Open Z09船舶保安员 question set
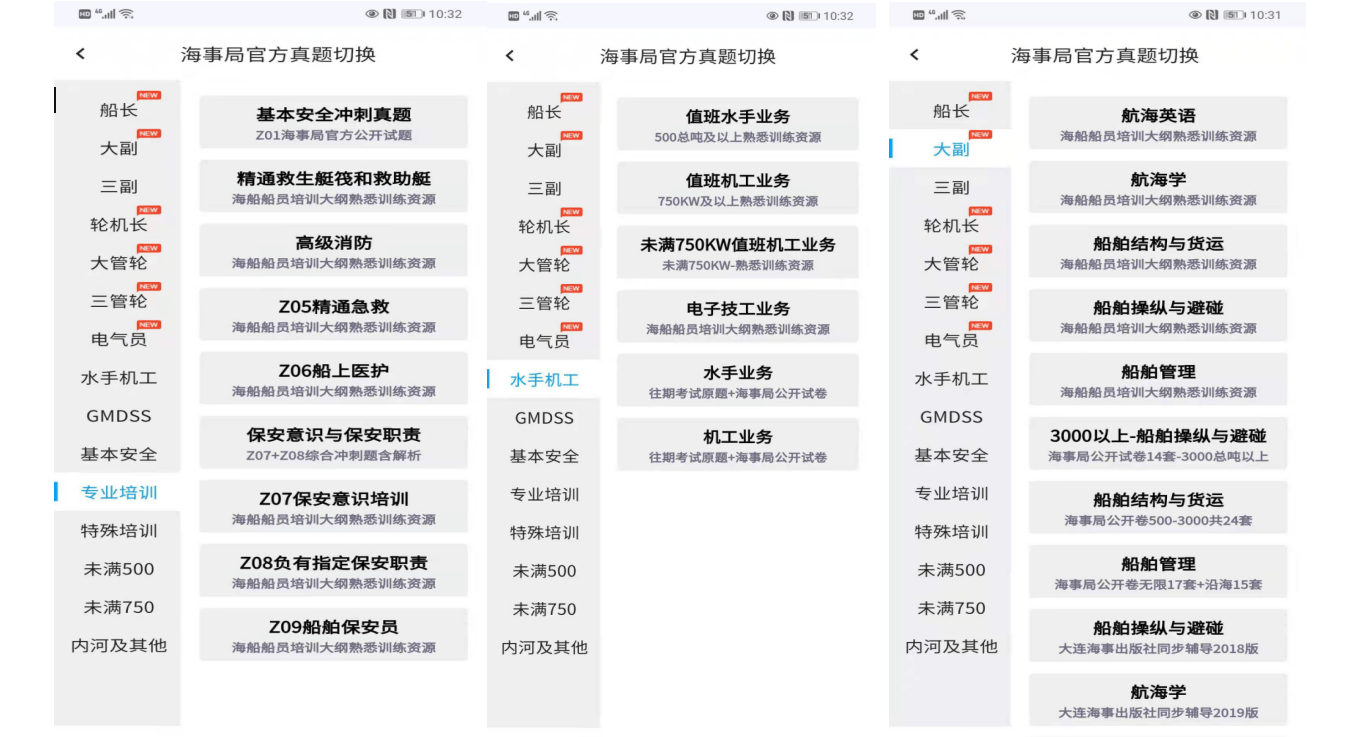The width and height of the screenshot is (1368, 737). click(x=334, y=635)
